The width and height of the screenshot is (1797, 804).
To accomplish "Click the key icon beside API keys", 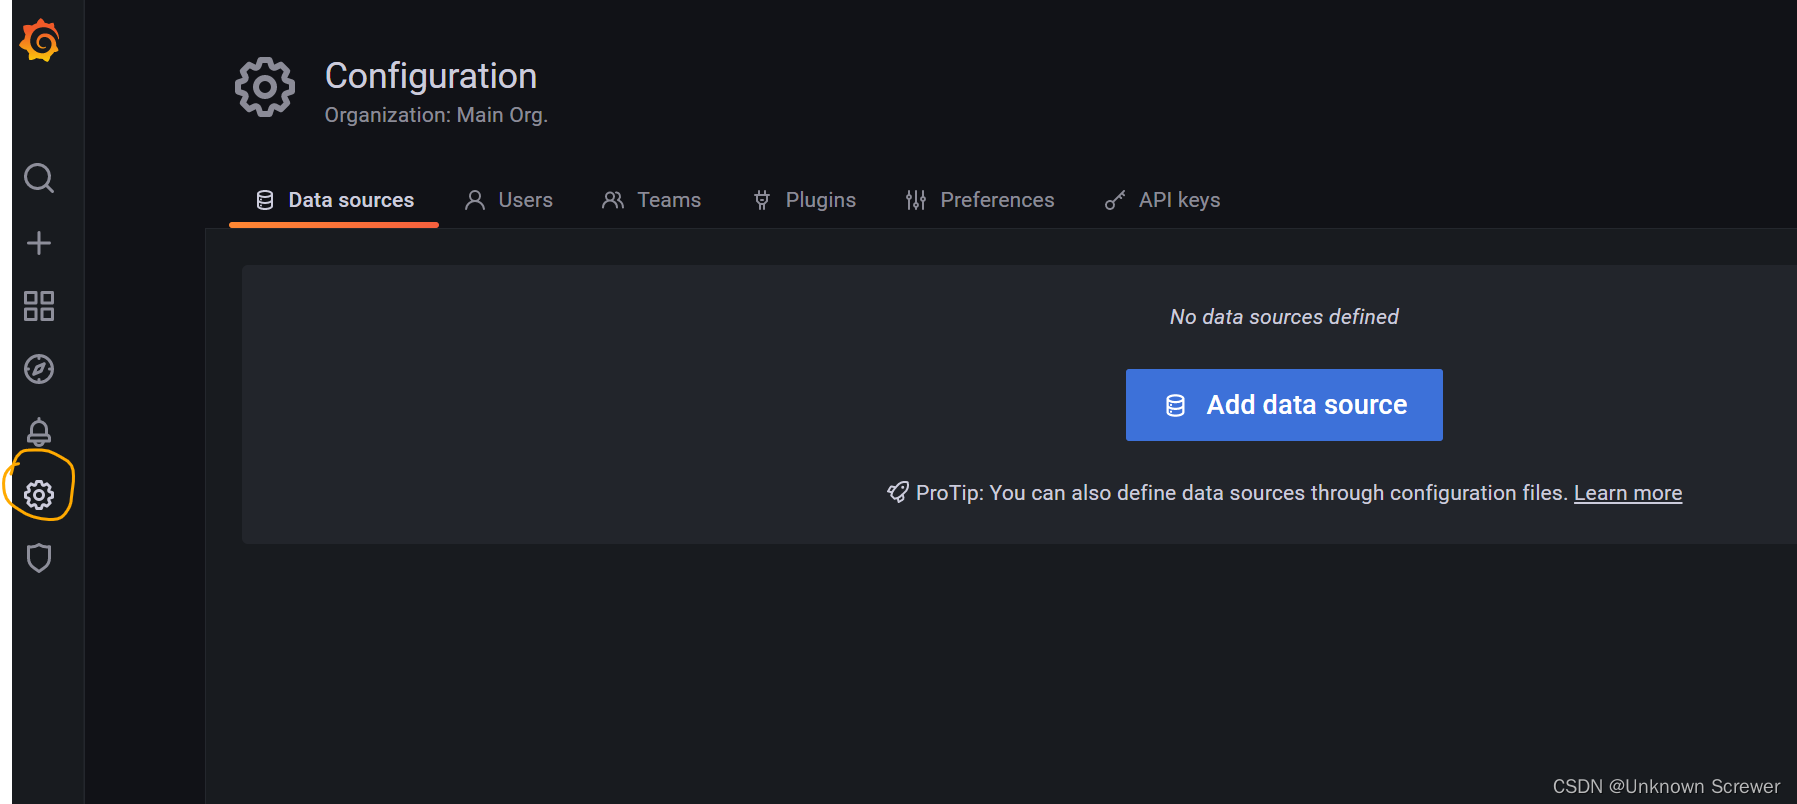I will [1115, 200].
